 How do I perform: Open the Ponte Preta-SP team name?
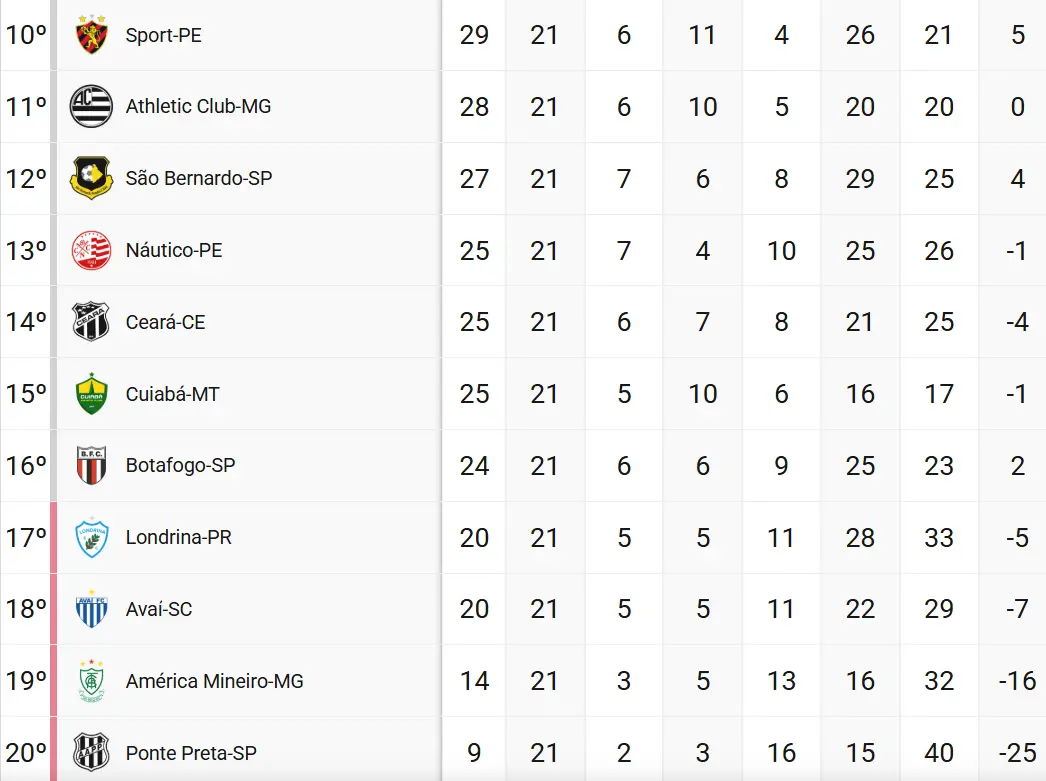click(191, 753)
